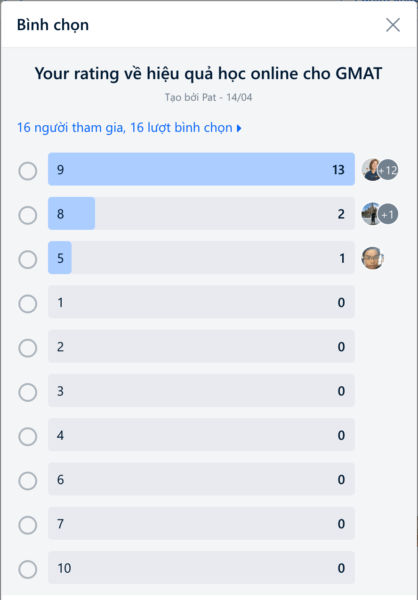This screenshot has width=418, height=600.
Task: Select rating 10 radio button
Action: pos(28,569)
